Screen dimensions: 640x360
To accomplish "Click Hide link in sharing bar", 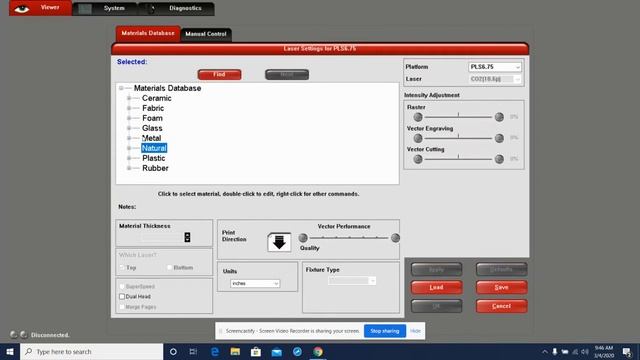I will click(415, 331).
